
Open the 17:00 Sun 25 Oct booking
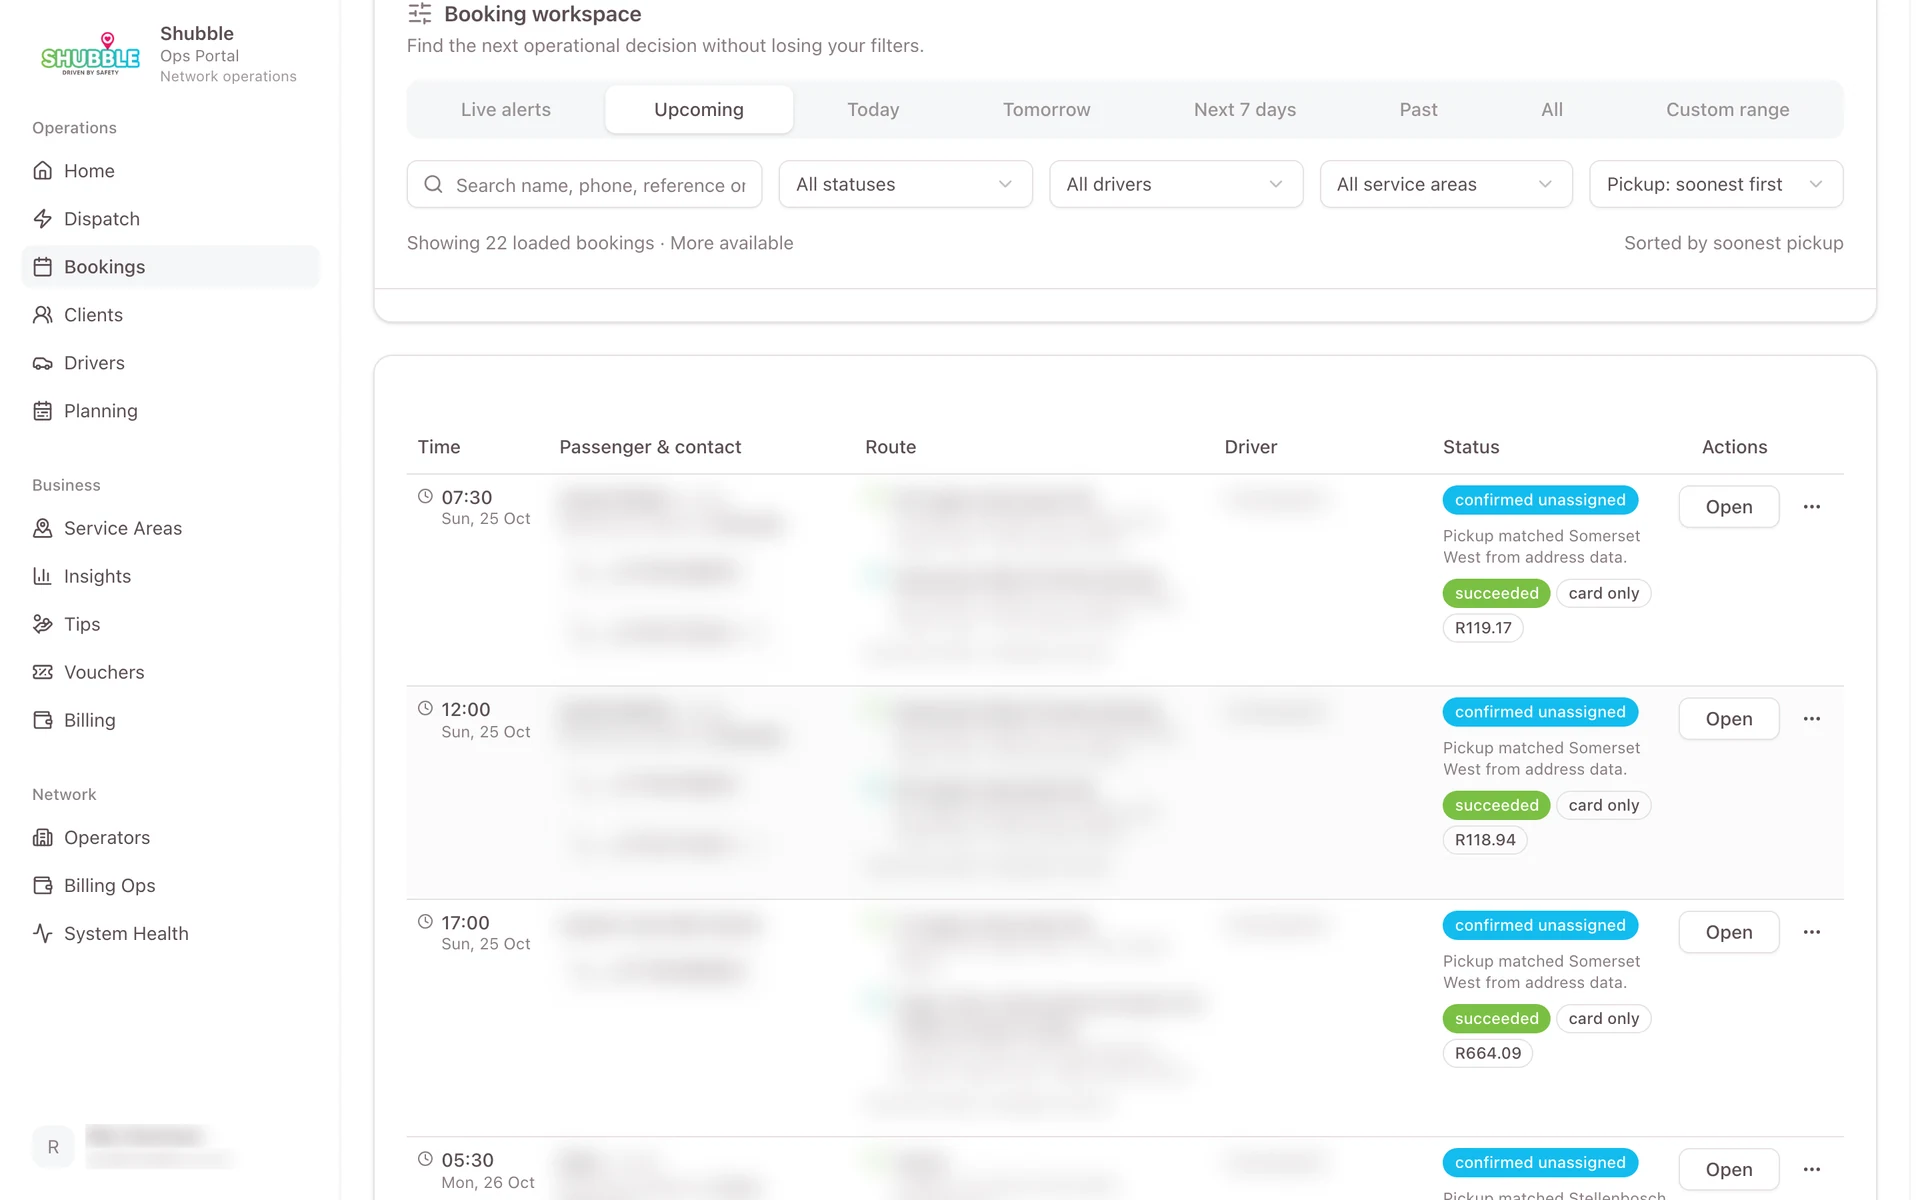click(1728, 932)
